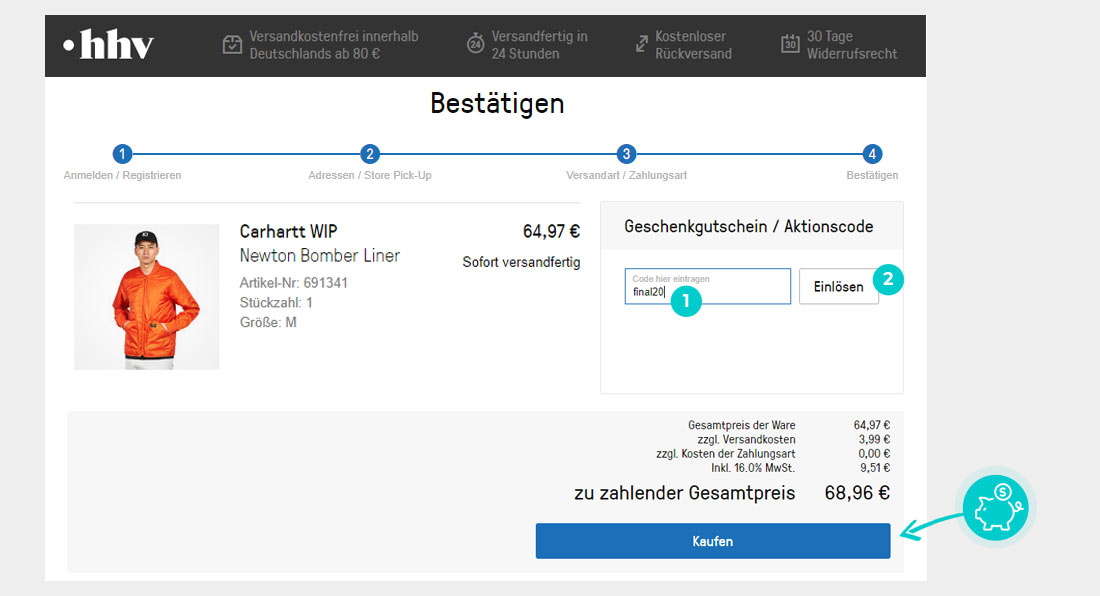Open the orange bomber jacket thumbnail

pyautogui.click(x=147, y=297)
